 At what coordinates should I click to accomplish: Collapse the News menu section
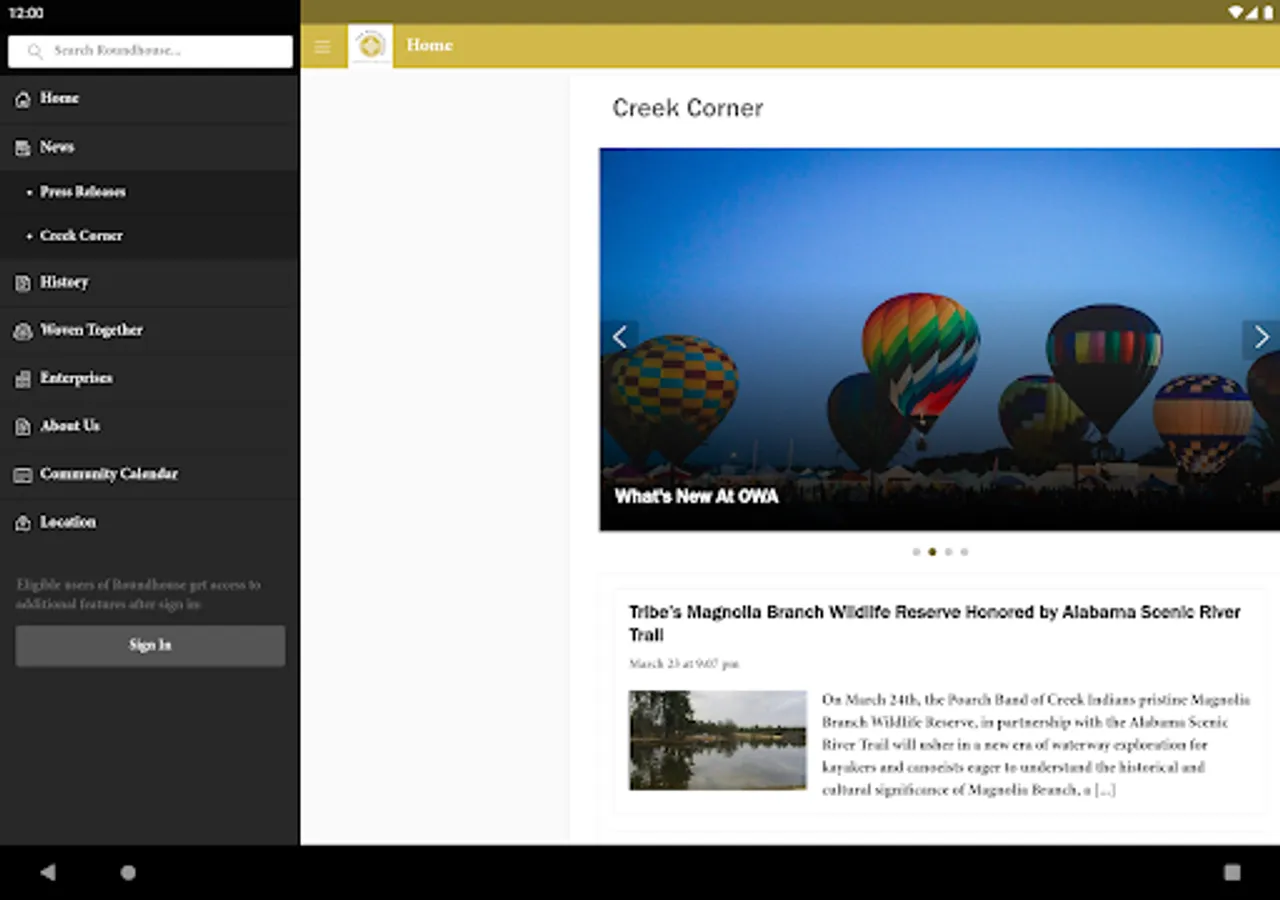[x=57, y=147]
